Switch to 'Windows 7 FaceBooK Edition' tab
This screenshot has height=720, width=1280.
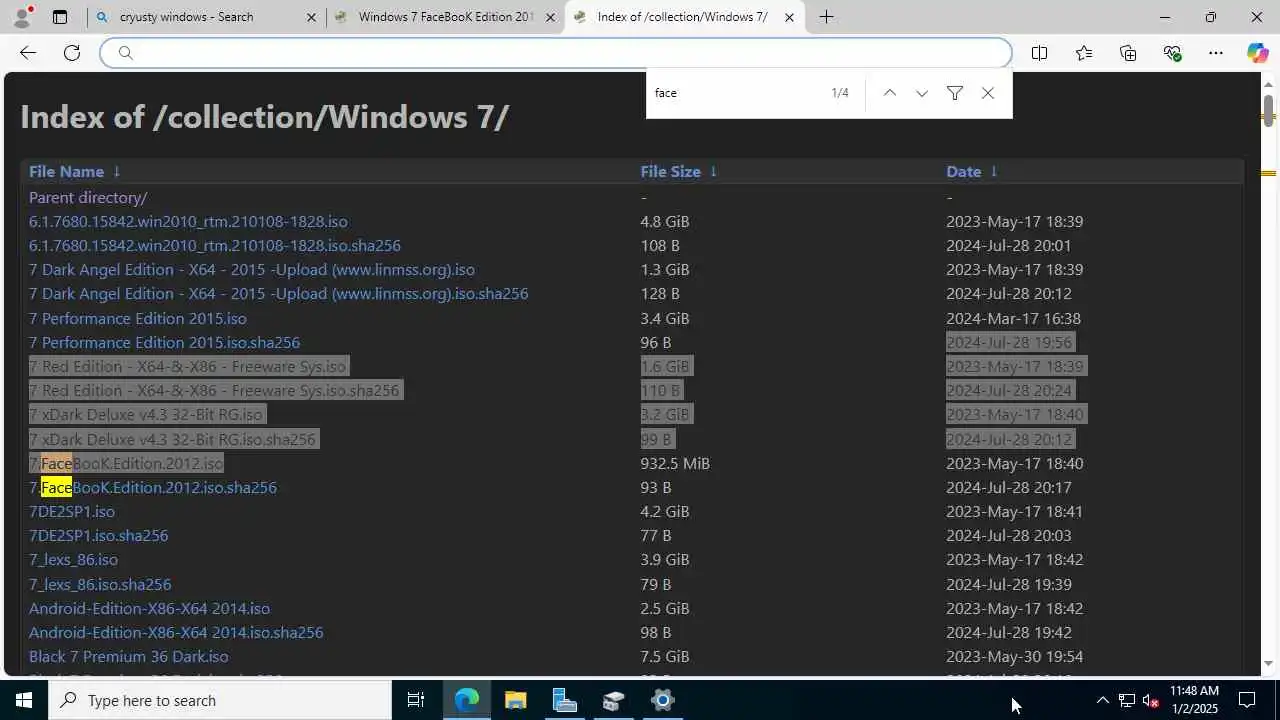click(445, 17)
